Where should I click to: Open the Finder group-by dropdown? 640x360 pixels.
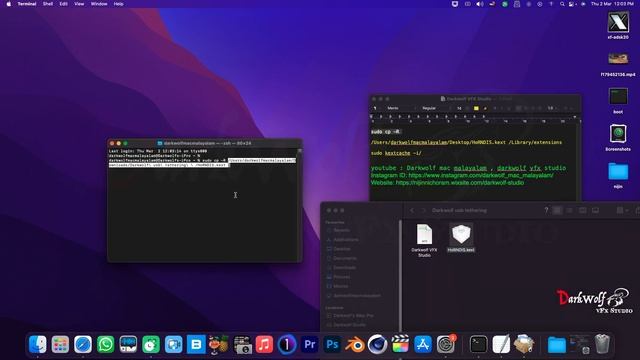622,210
